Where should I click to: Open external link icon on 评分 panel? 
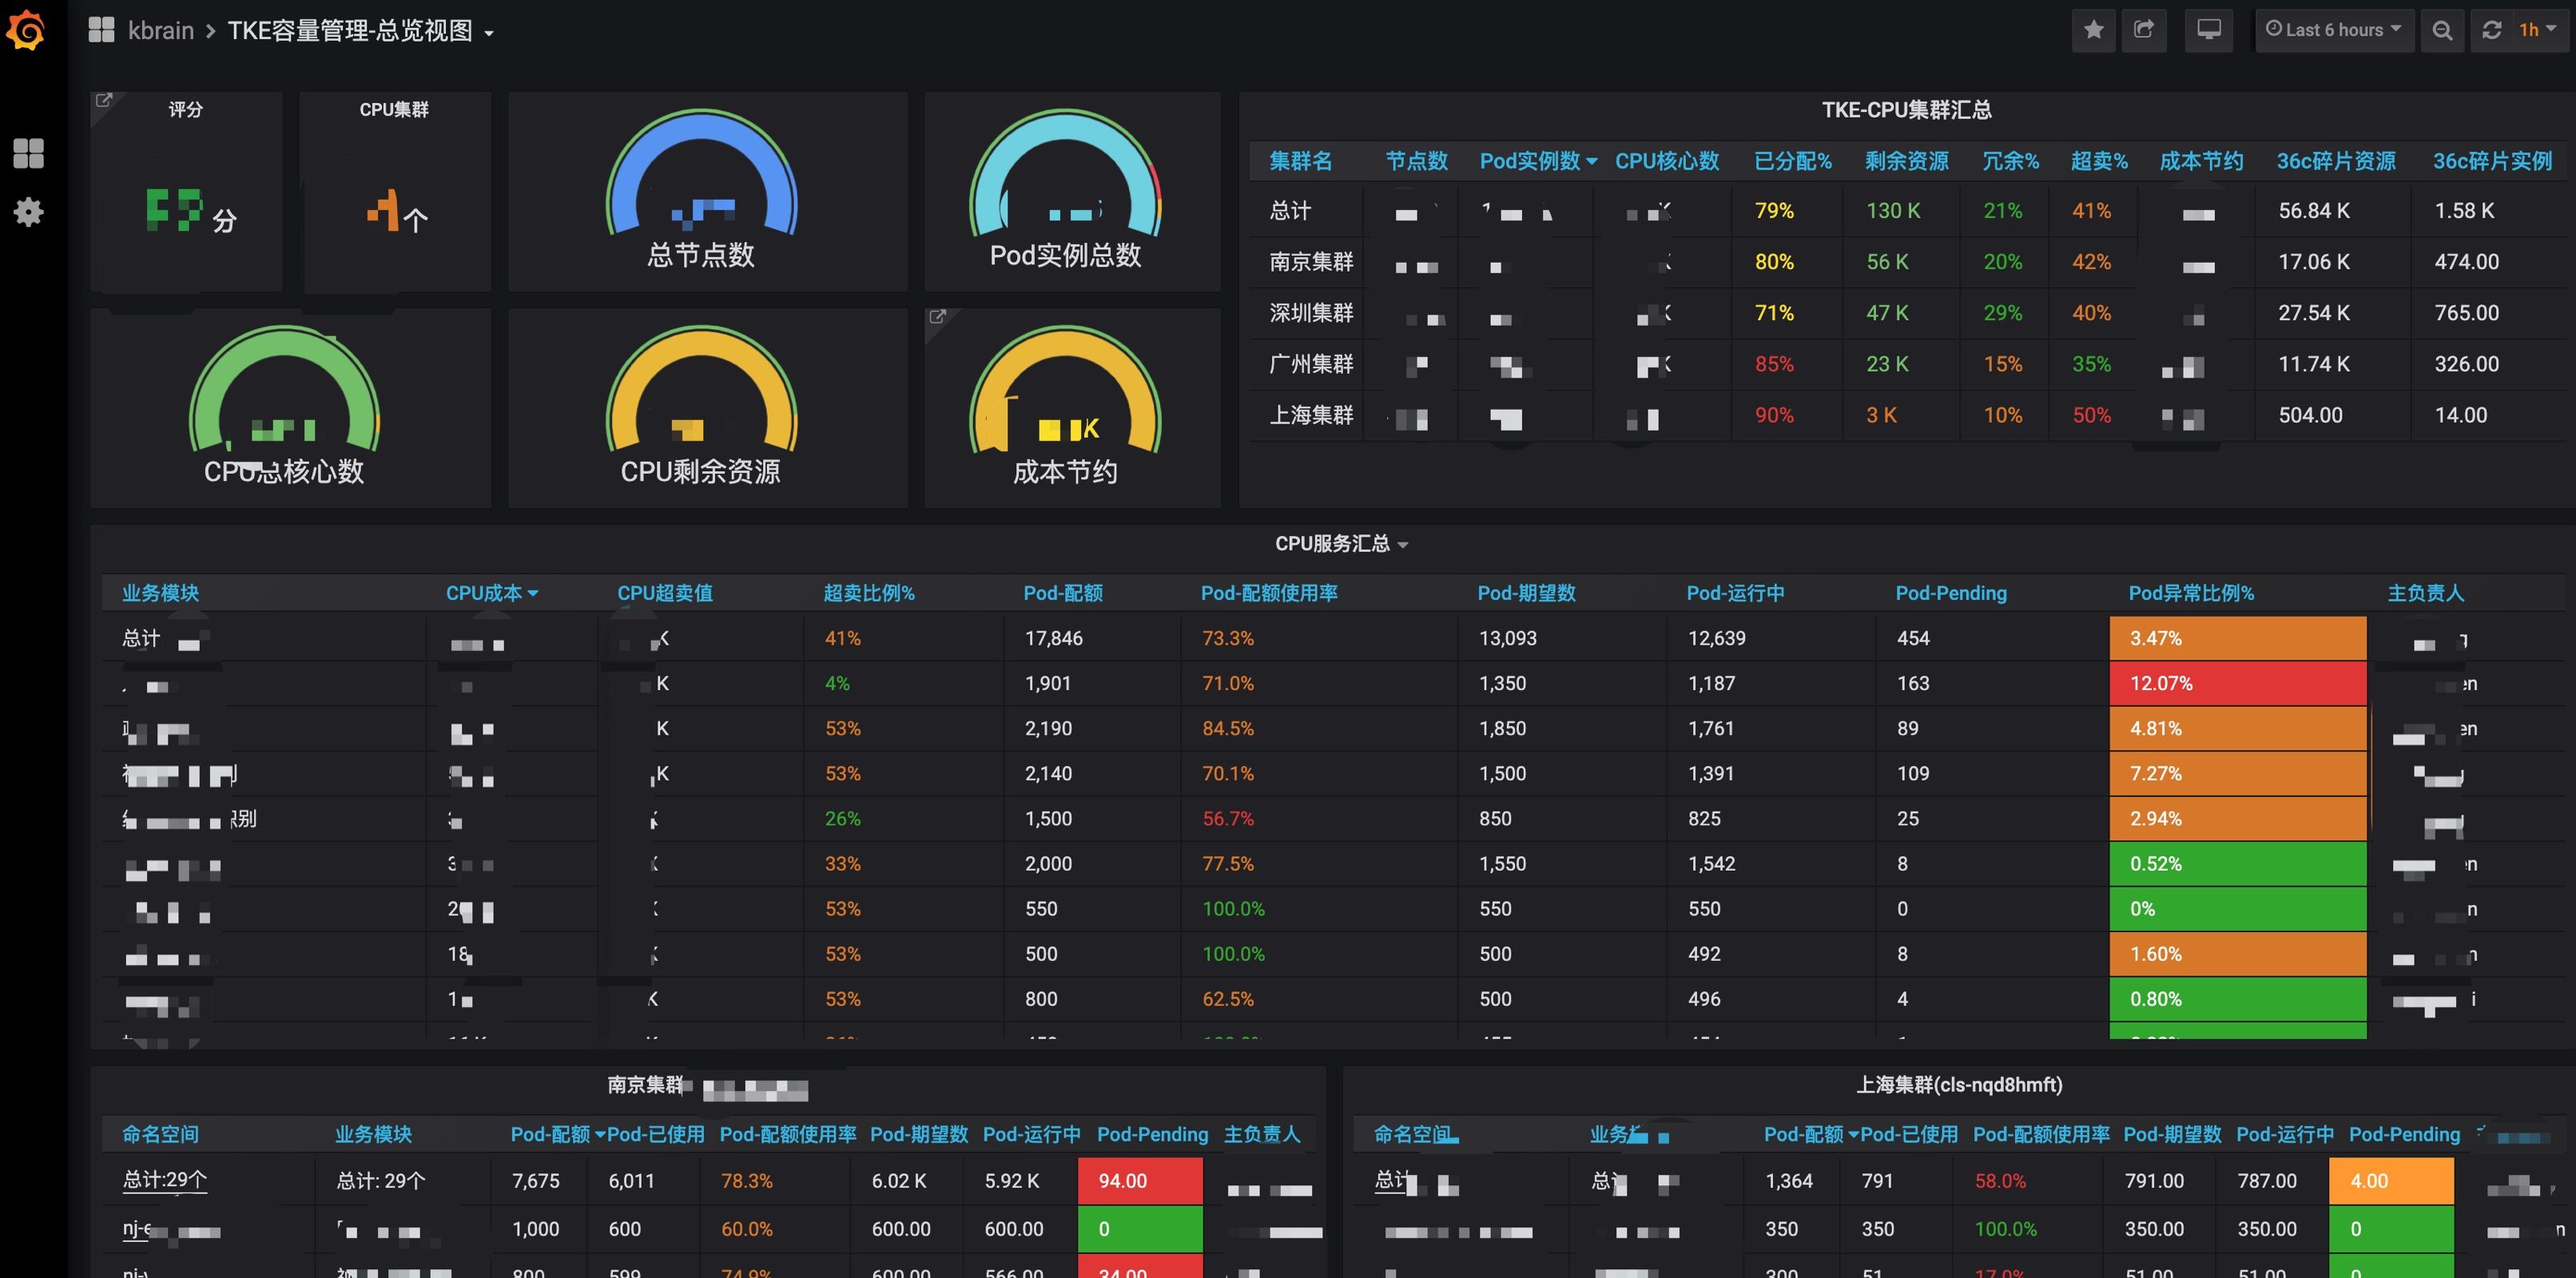pyautogui.click(x=103, y=100)
